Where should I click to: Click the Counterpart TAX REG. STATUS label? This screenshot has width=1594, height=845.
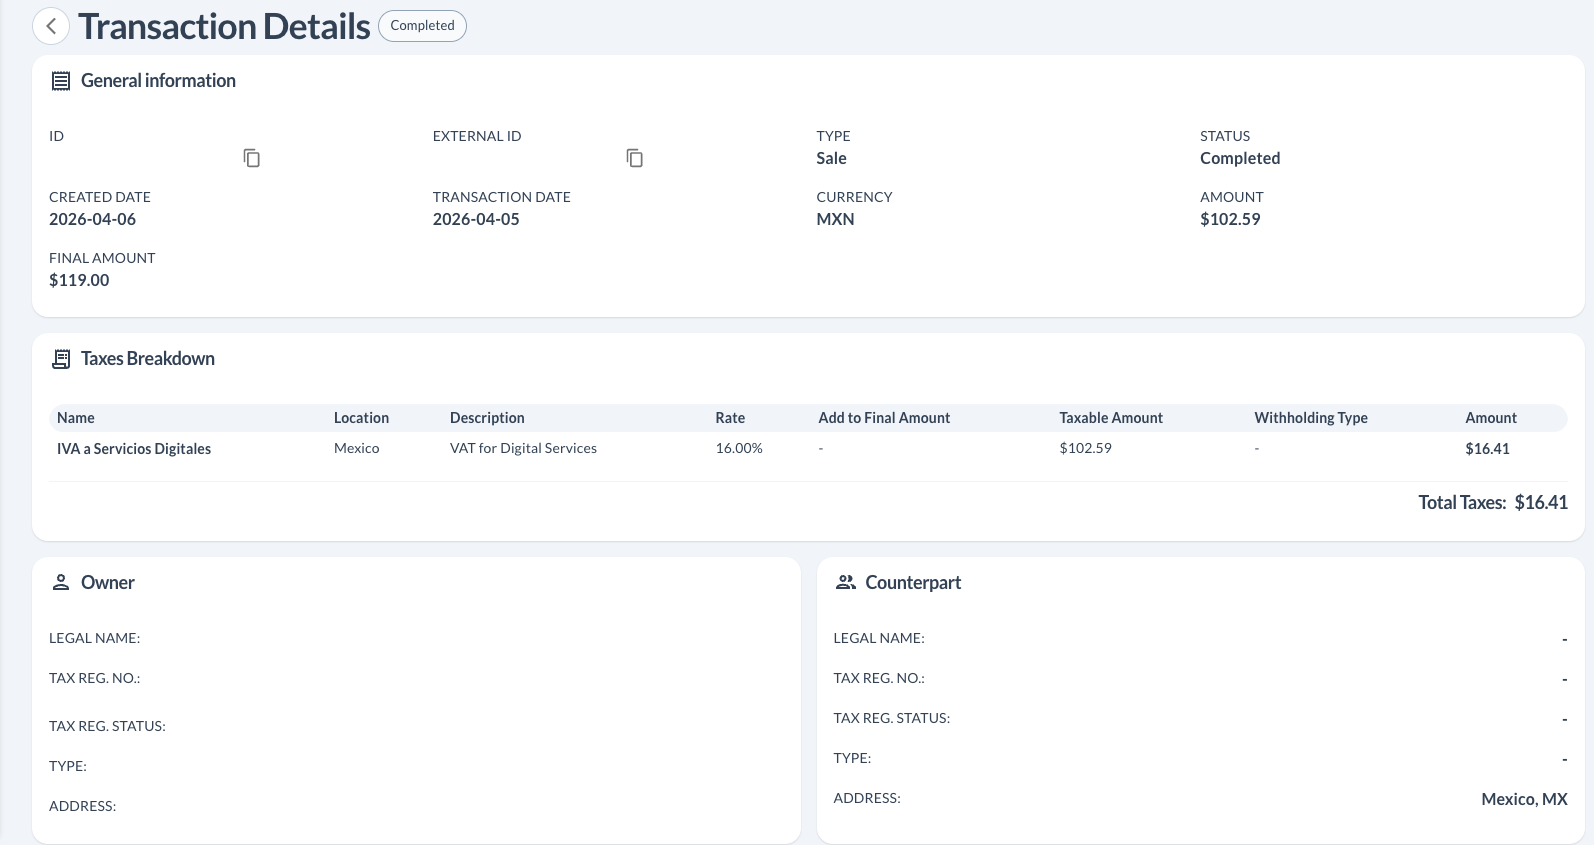click(x=891, y=718)
